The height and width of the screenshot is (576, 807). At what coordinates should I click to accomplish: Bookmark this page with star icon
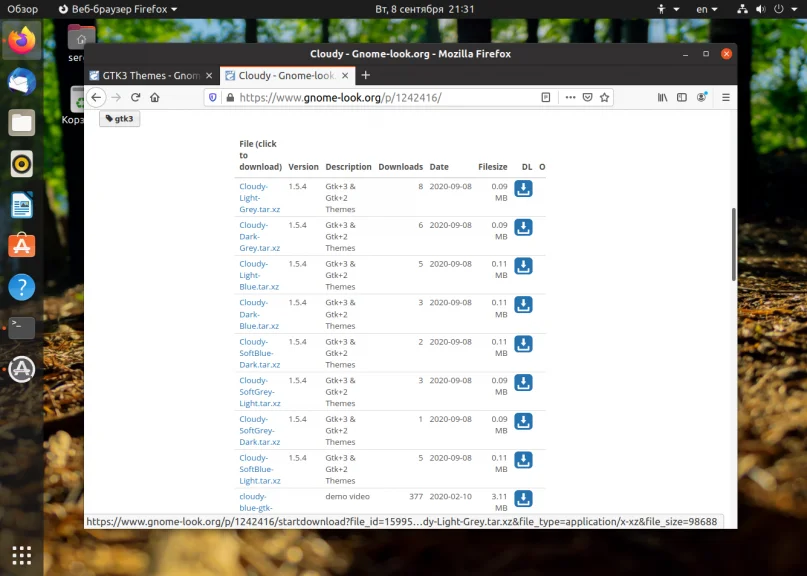(x=604, y=97)
